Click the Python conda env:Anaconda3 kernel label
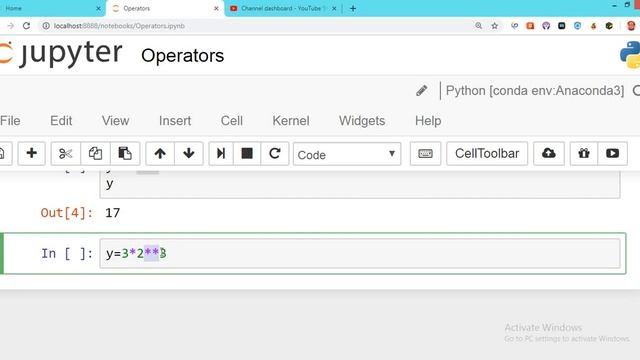This screenshot has width=640, height=360. click(x=535, y=90)
